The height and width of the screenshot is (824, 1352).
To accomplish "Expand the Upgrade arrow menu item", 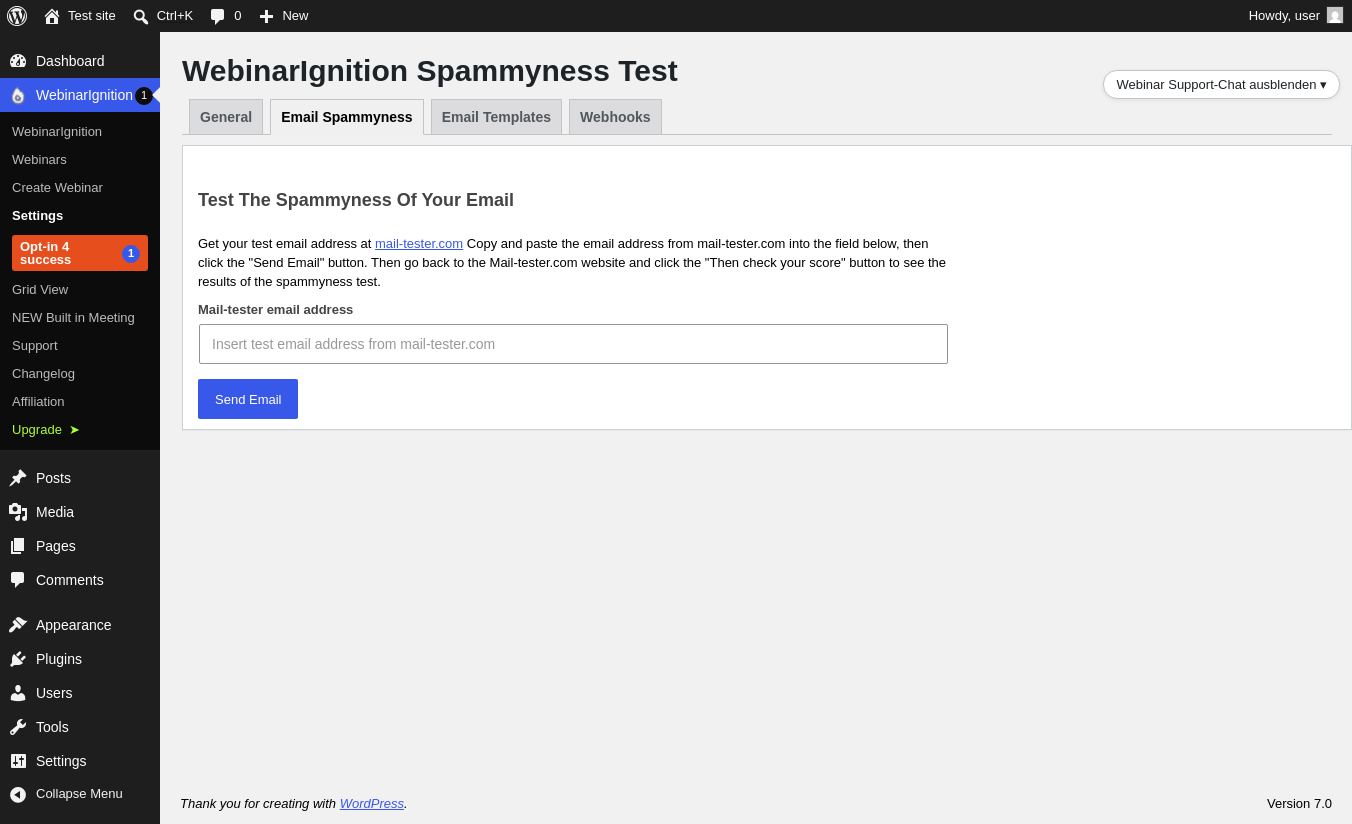I will click(x=46, y=430).
